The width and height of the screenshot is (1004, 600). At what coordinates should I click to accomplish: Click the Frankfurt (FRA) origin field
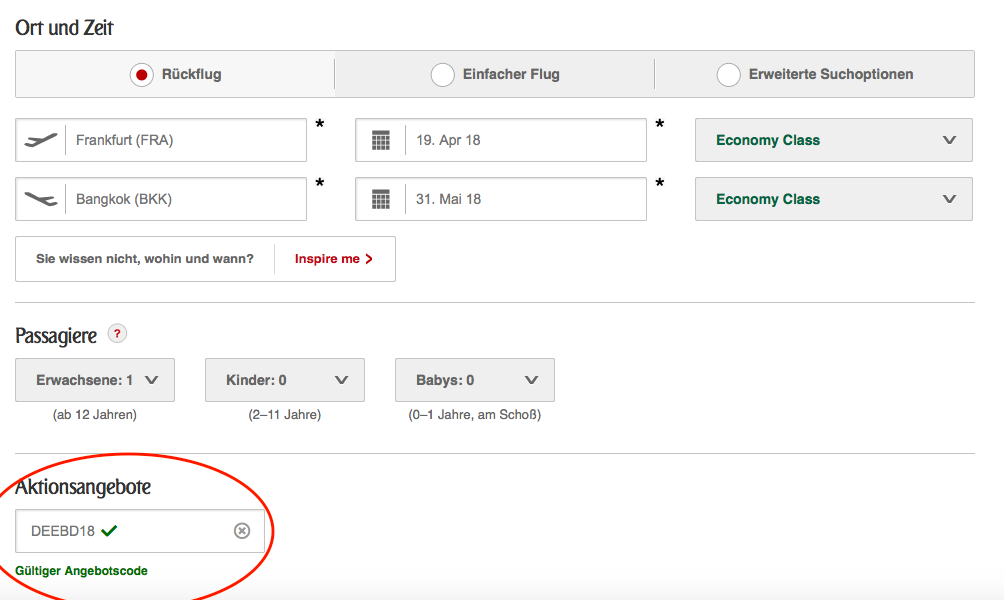(185, 140)
